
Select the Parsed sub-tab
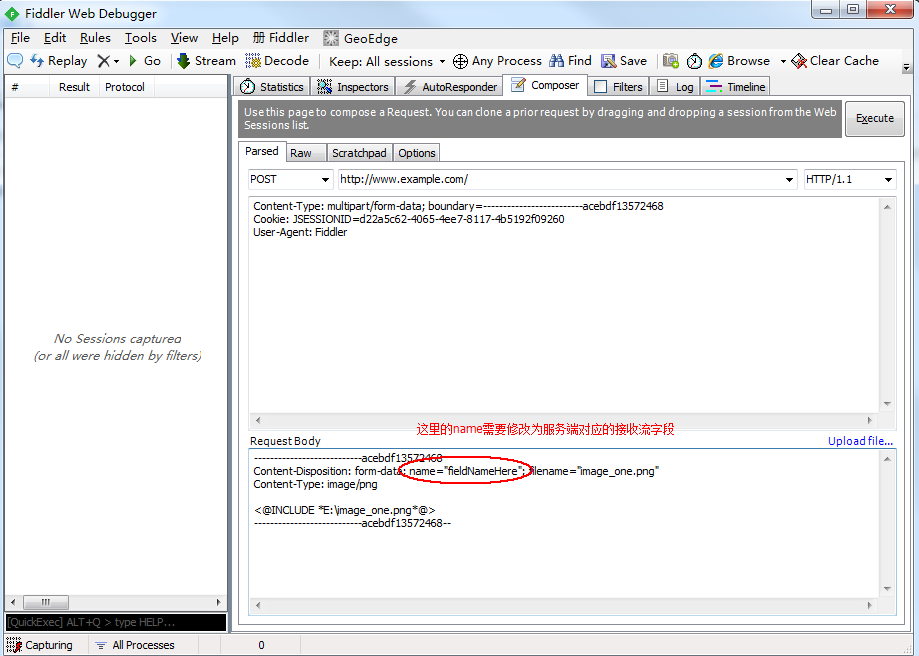[x=262, y=151]
